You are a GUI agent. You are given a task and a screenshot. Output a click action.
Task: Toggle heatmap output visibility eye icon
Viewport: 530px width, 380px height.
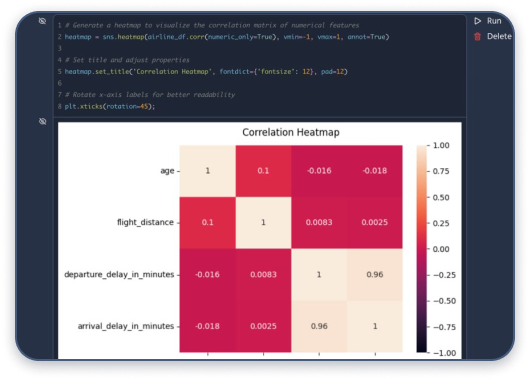pos(43,121)
